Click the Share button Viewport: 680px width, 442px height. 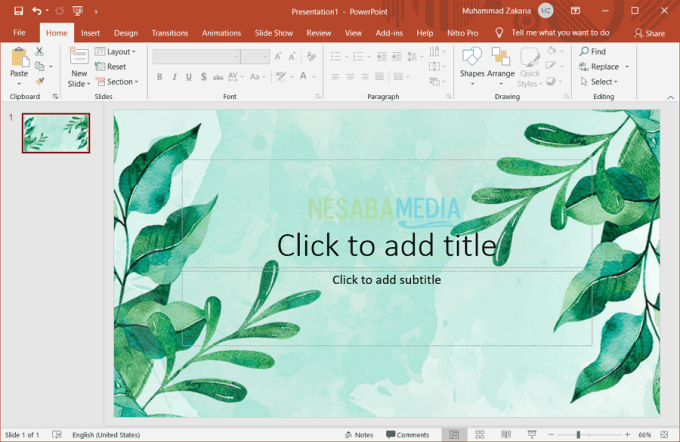click(x=649, y=33)
